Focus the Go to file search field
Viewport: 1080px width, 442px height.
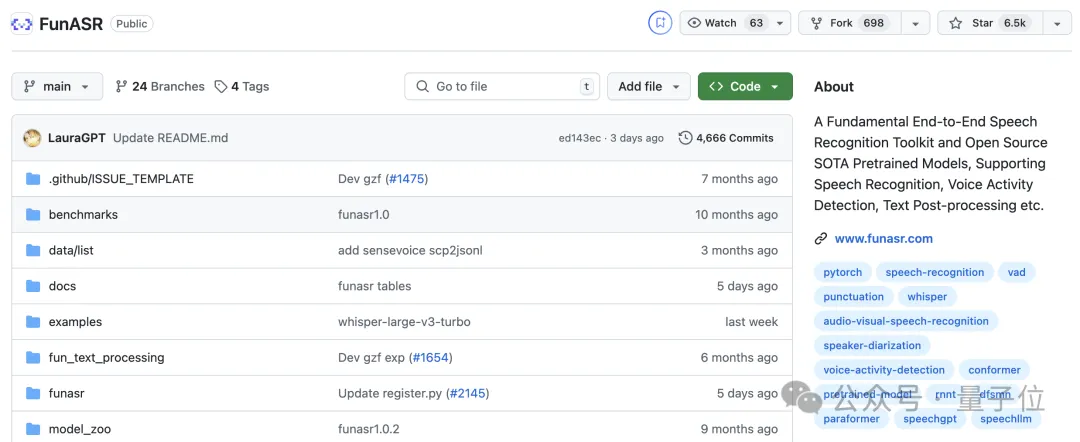click(502, 86)
